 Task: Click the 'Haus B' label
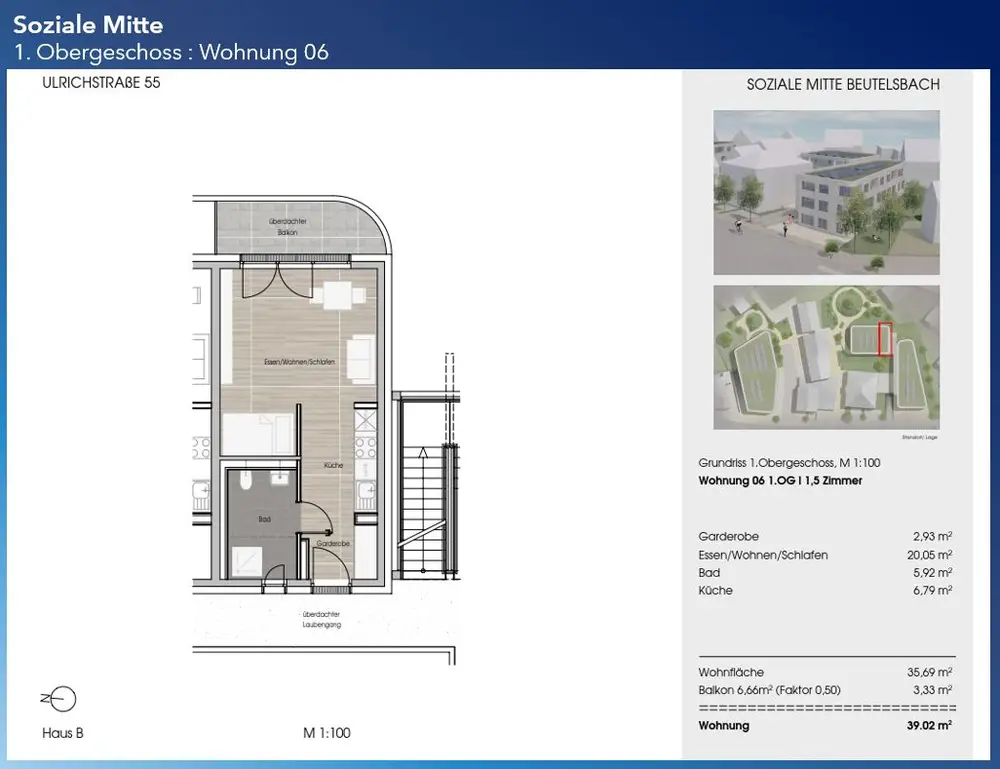coord(63,733)
